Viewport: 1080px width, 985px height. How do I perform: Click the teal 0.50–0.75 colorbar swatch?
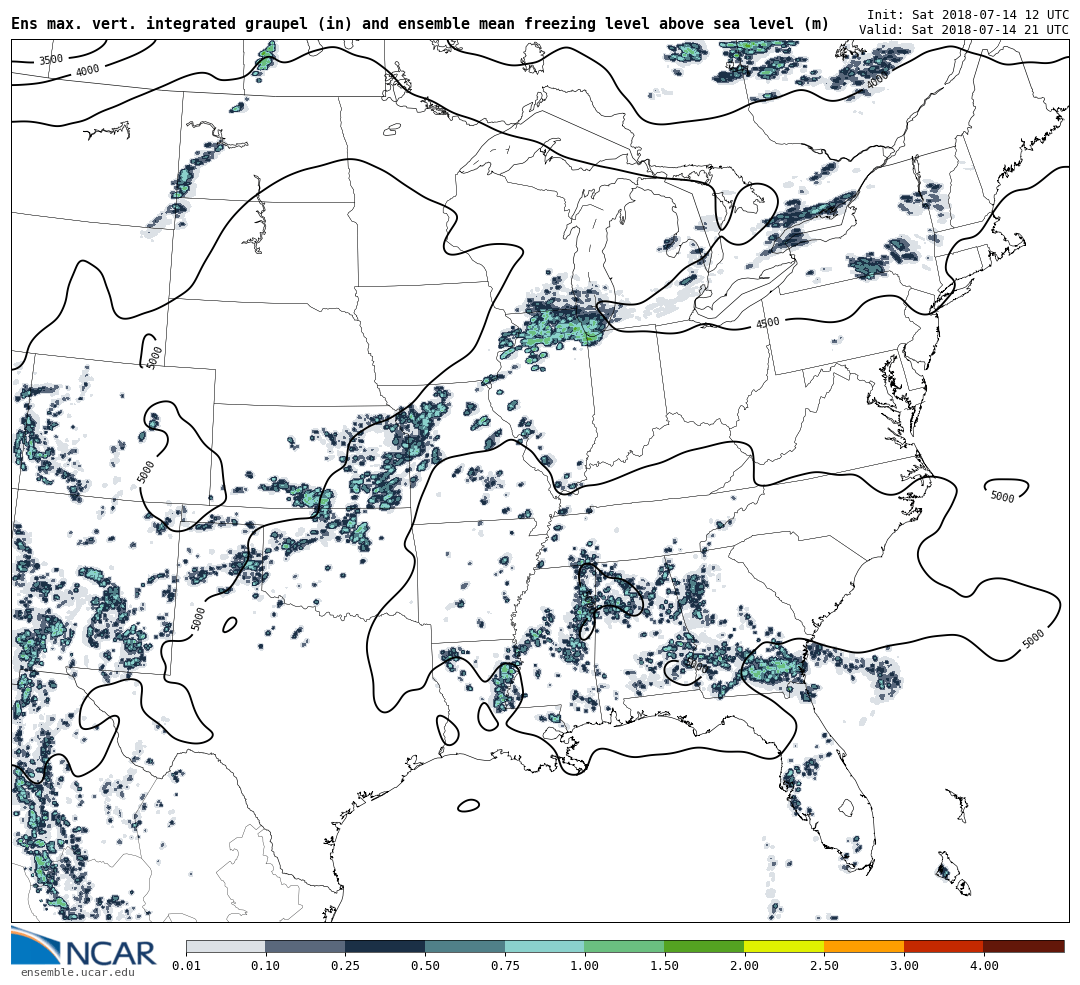(x=465, y=946)
